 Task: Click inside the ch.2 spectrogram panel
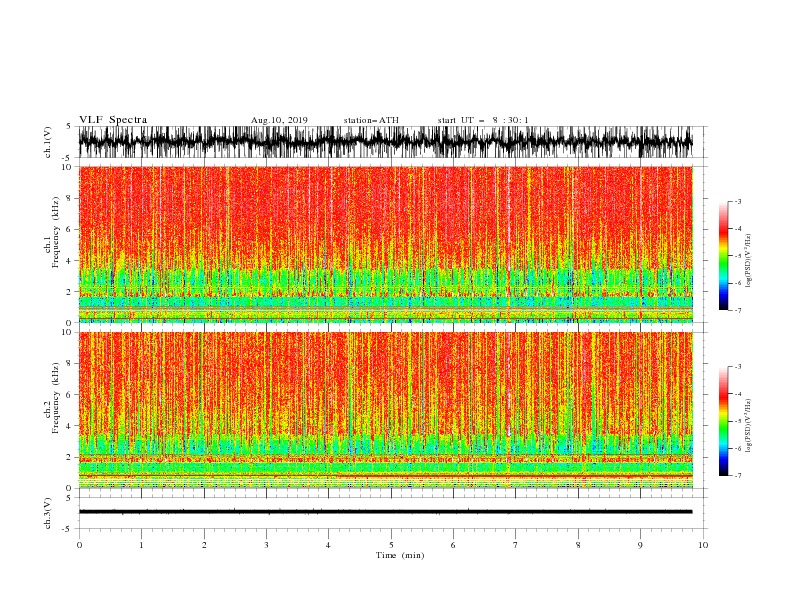point(385,410)
